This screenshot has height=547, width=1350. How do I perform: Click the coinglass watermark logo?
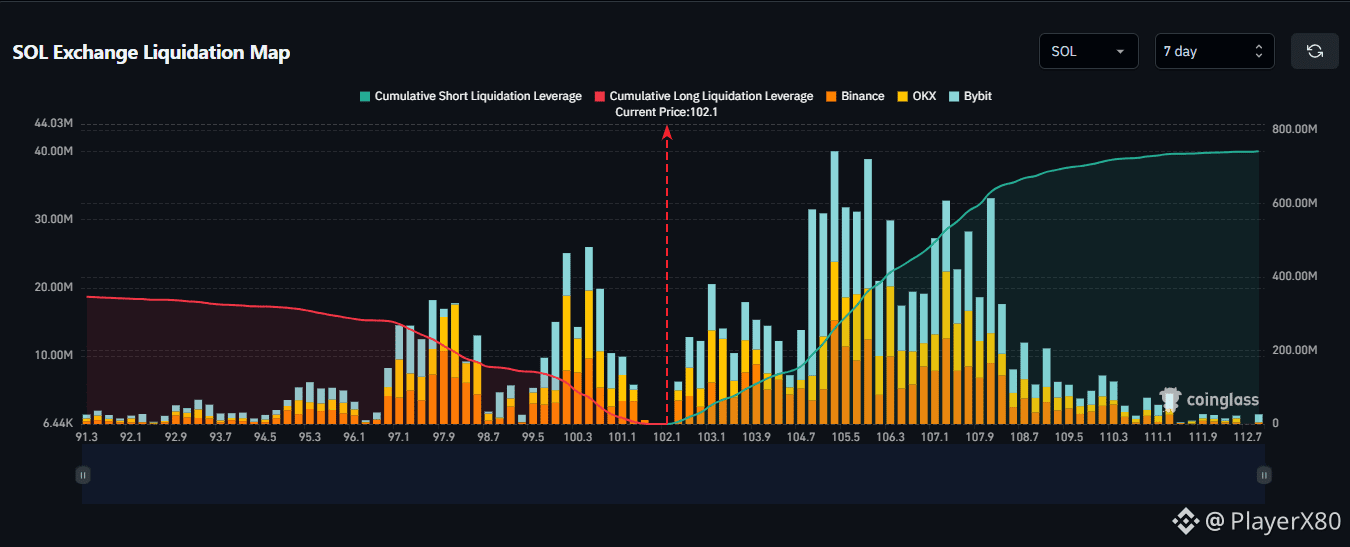[x=1208, y=400]
